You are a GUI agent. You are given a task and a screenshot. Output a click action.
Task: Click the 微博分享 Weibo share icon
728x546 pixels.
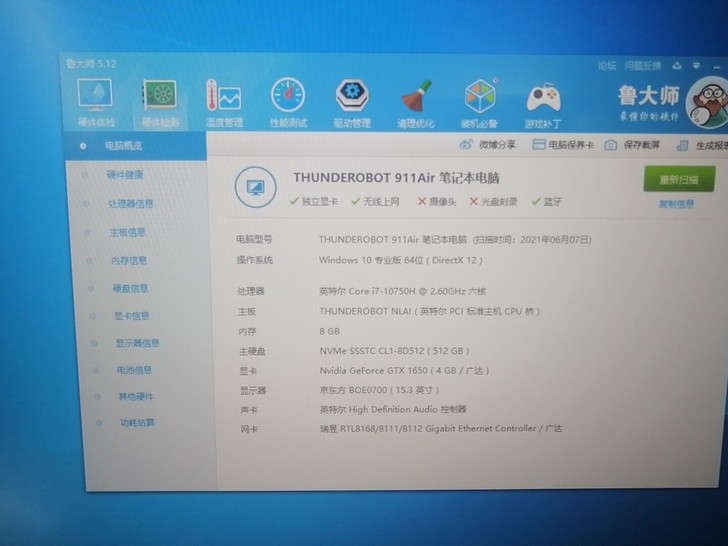(466, 145)
